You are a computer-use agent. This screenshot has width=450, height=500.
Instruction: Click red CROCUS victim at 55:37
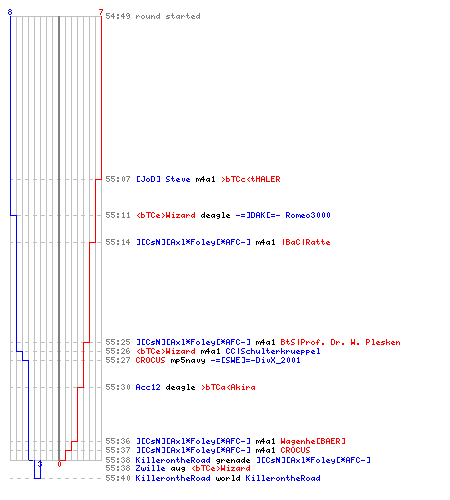(295, 450)
